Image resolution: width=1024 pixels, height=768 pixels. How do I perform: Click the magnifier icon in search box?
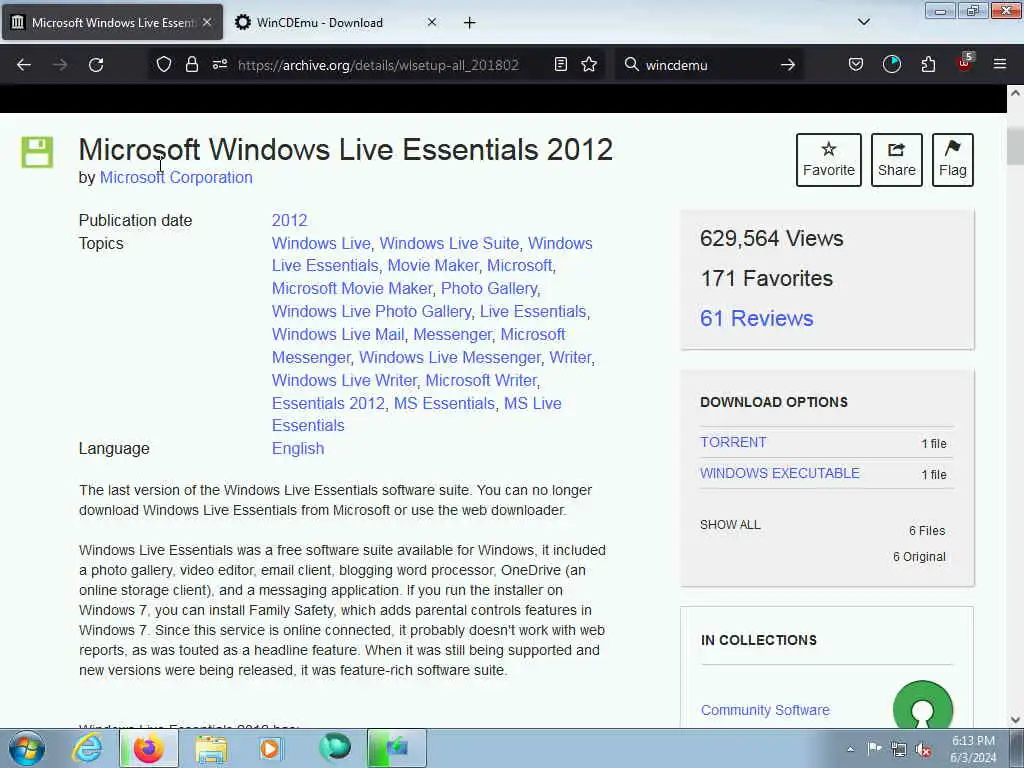(631, 64)
